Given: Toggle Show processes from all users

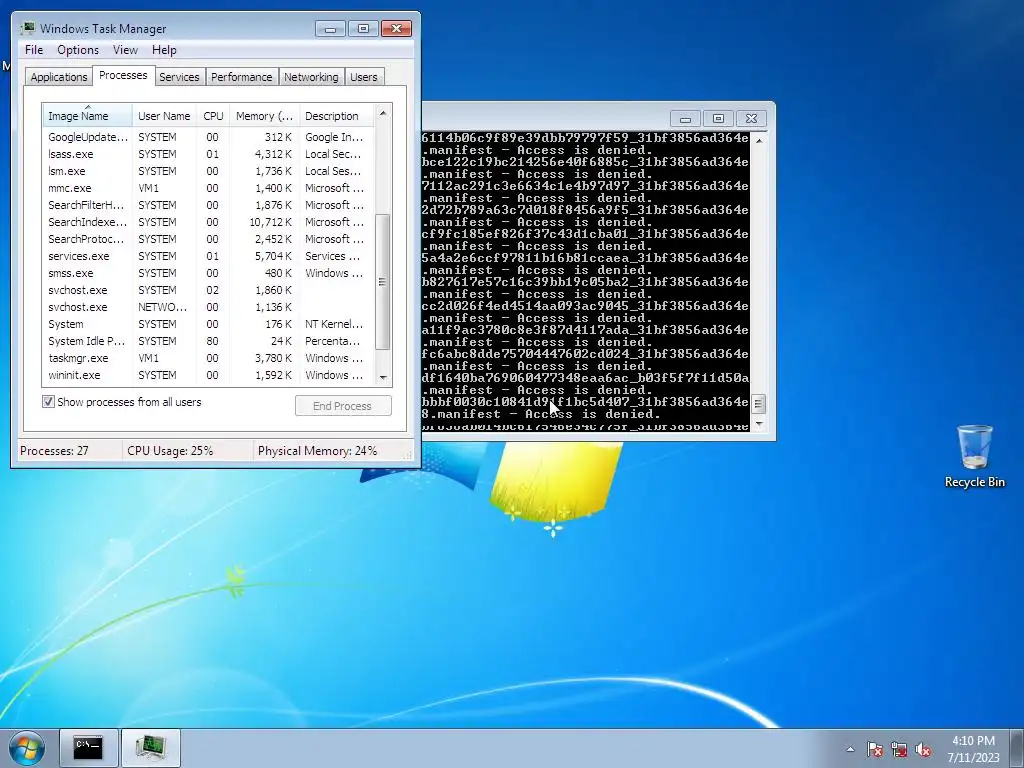Looking at the screenshot, I should pyautogui.click(x=48, y=402).
